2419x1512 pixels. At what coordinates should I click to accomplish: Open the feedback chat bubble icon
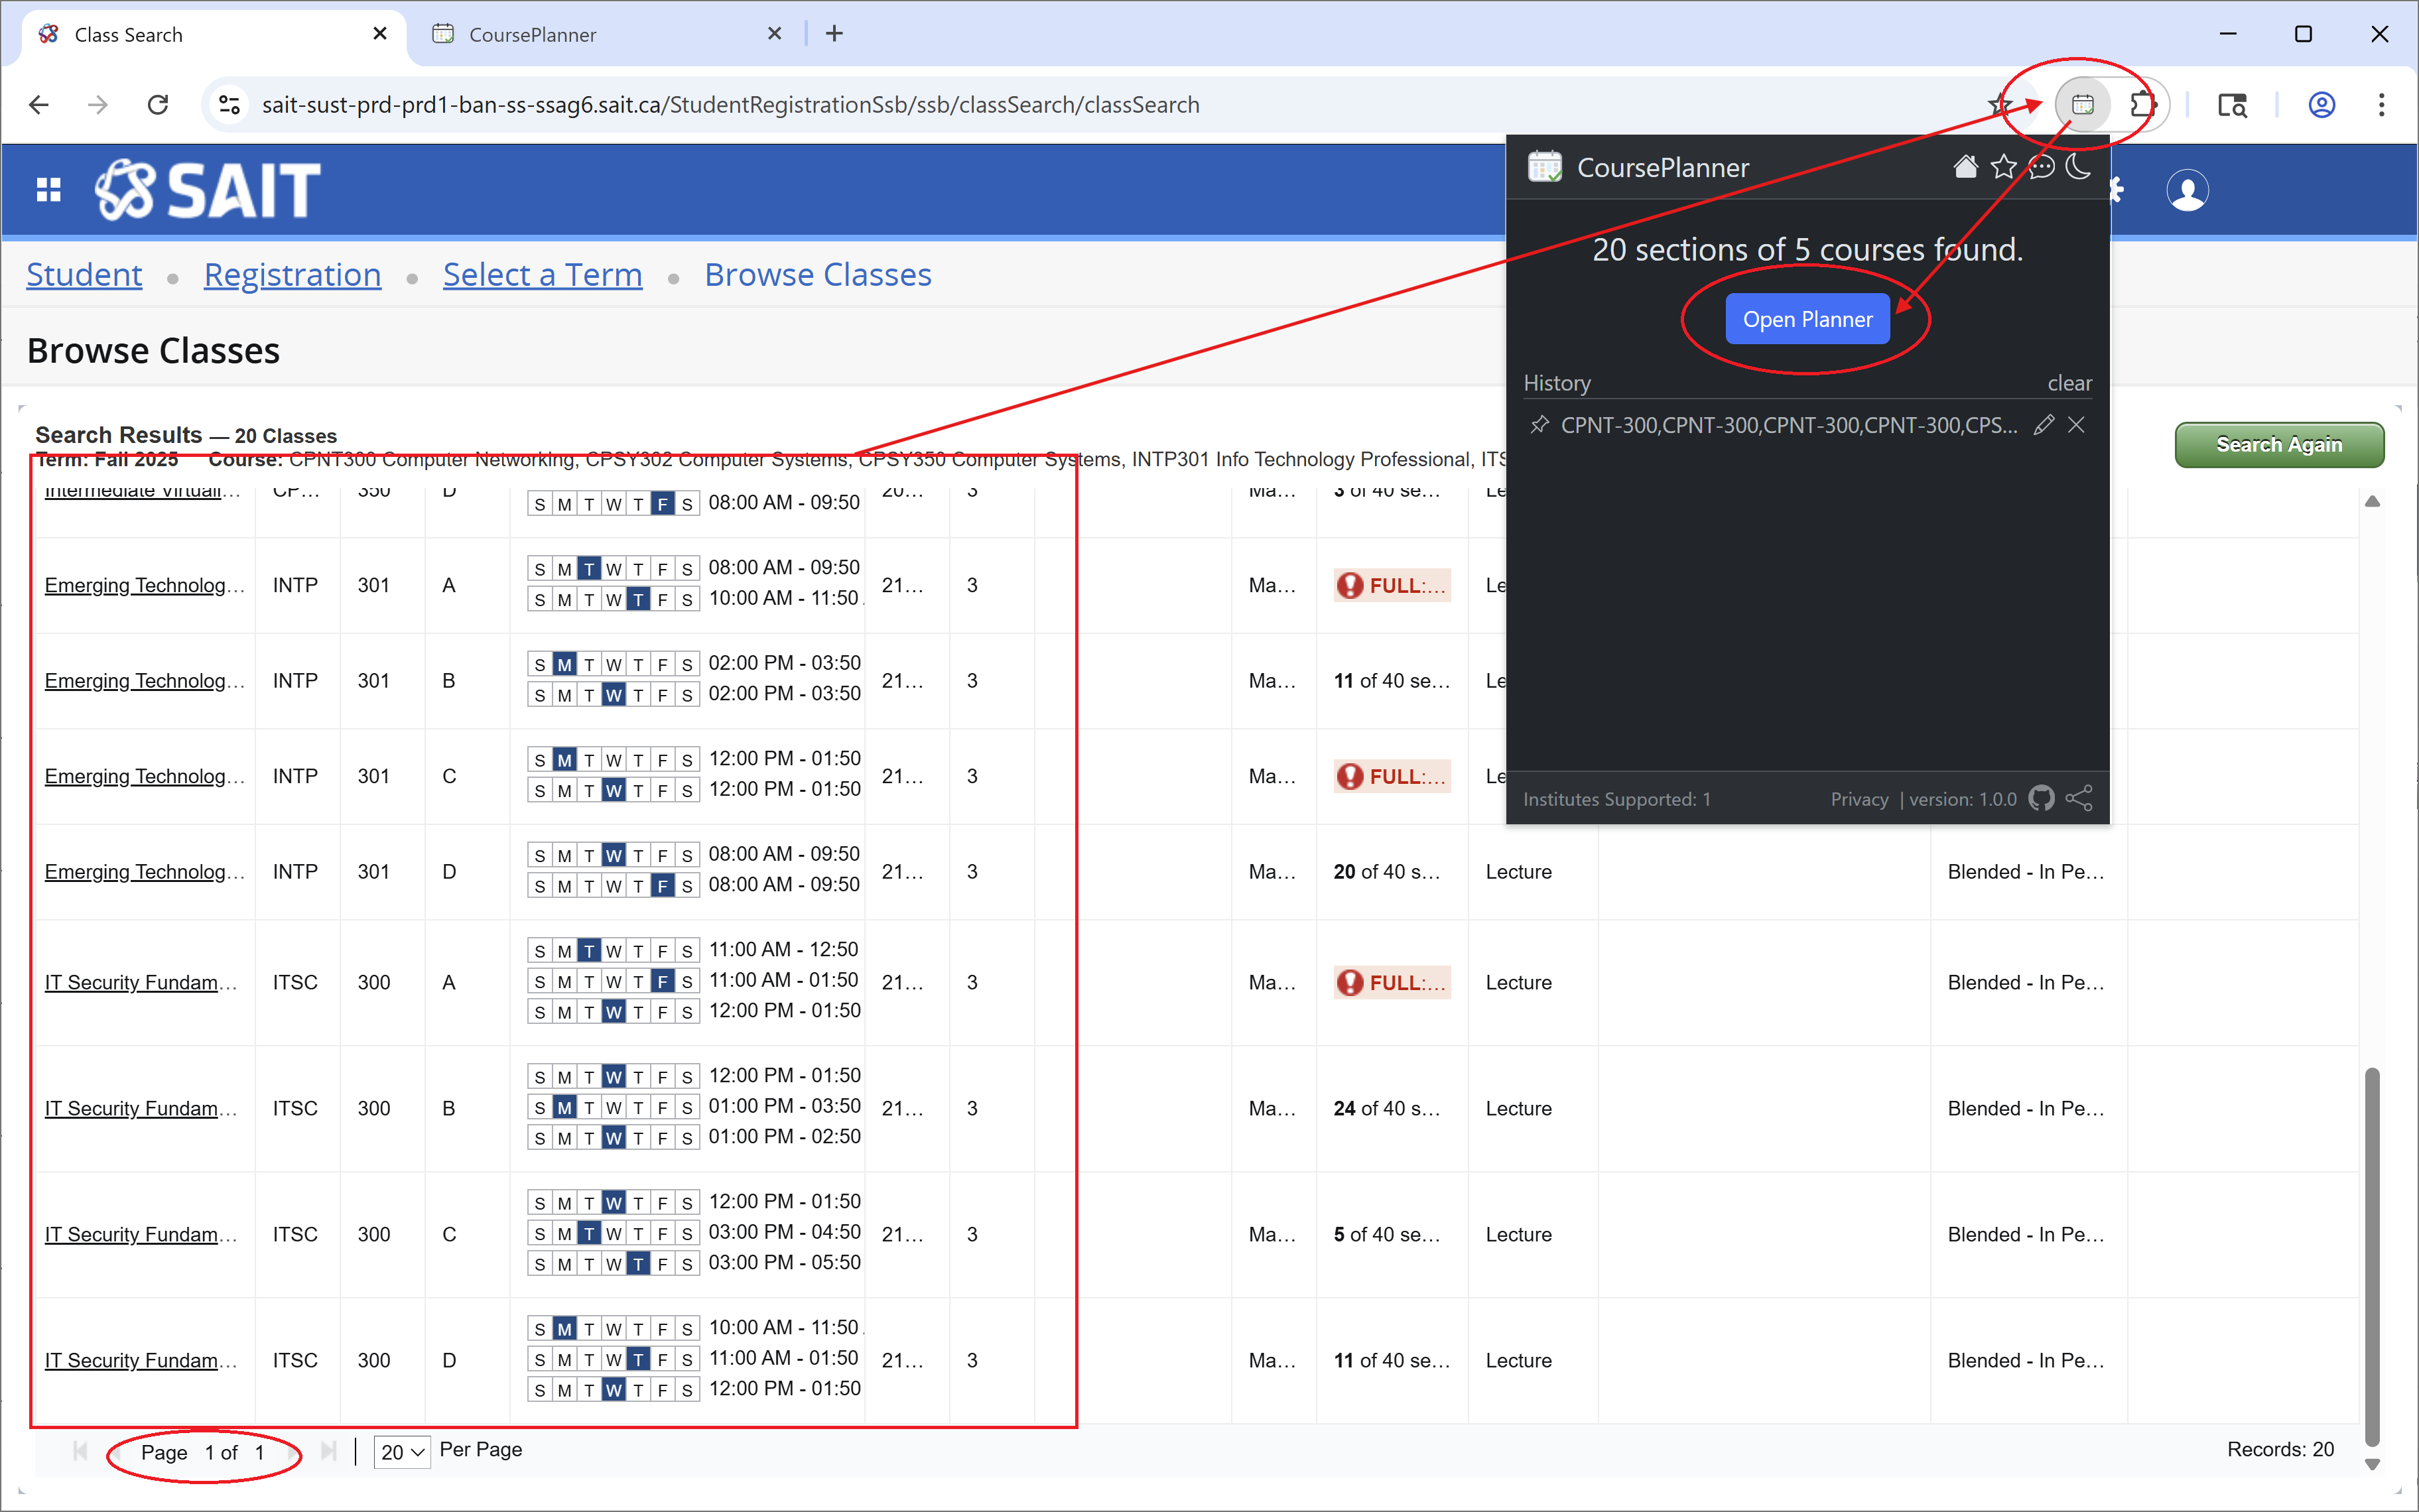(2041, 167)
